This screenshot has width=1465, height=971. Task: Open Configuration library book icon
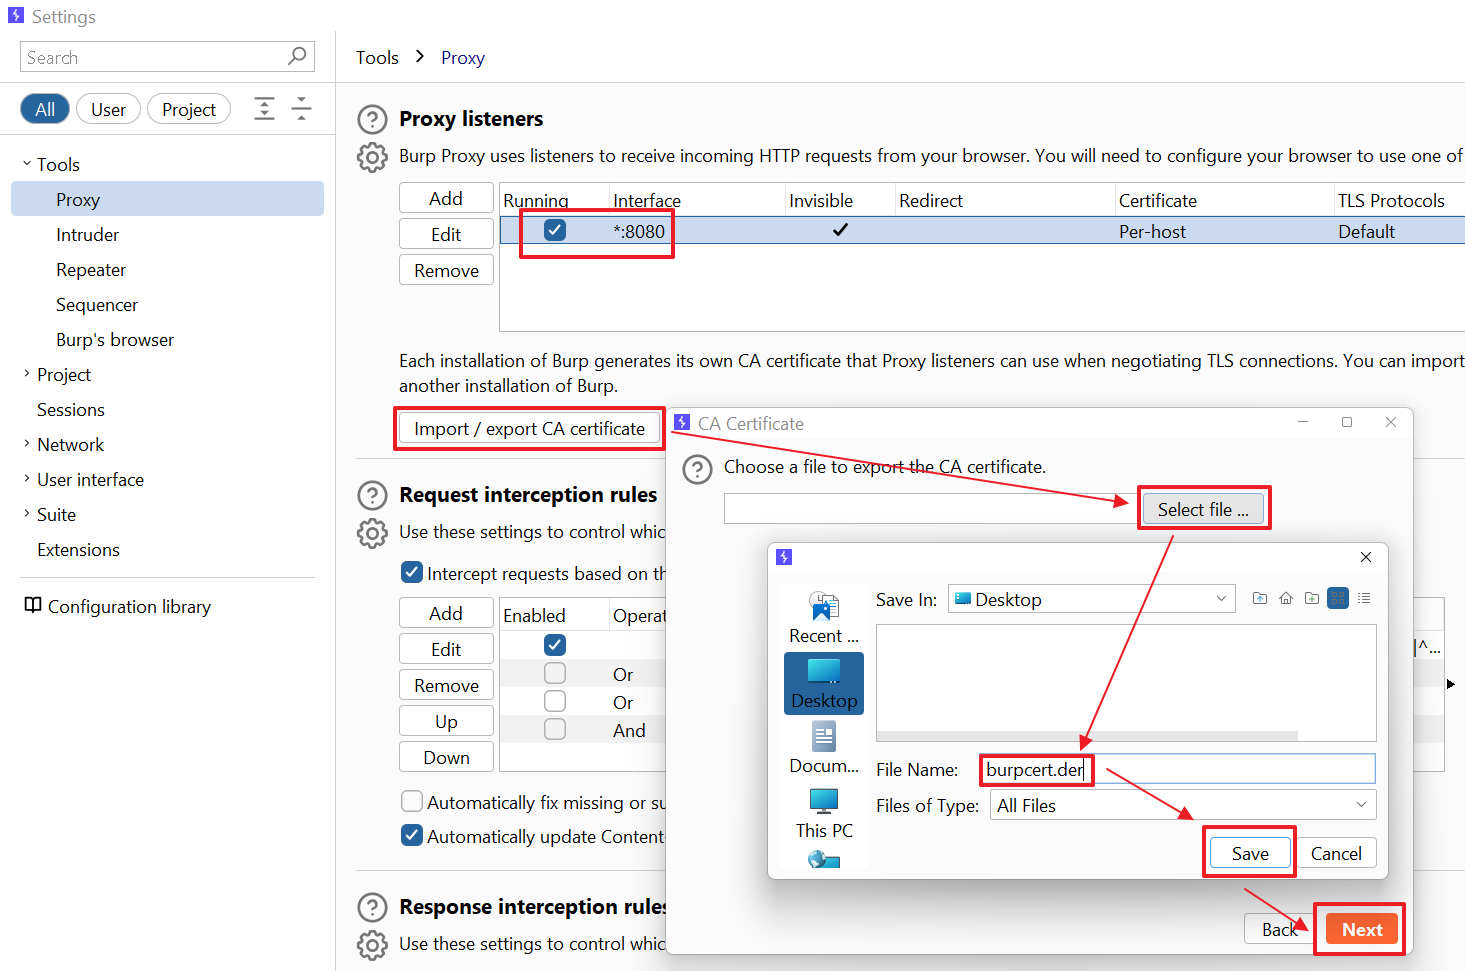33,606
